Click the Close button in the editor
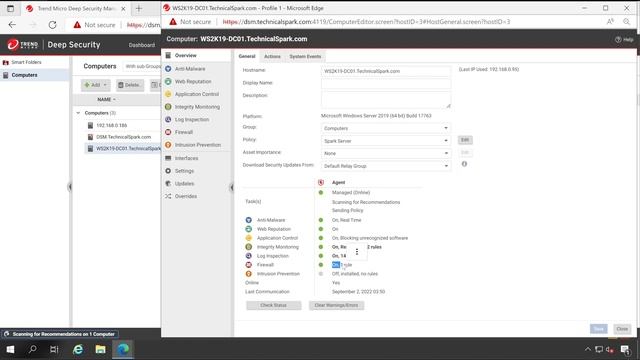This screenshot has height=360, width=640. click(x=622, y=329)
